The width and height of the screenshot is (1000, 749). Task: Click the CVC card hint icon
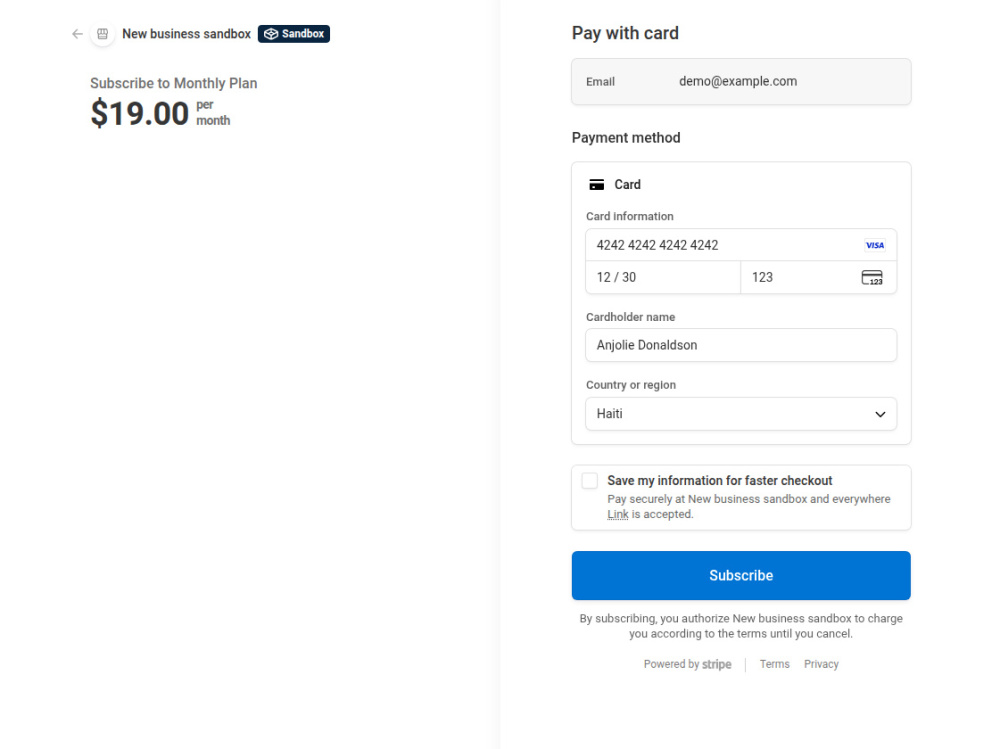[x=872, y=278]
